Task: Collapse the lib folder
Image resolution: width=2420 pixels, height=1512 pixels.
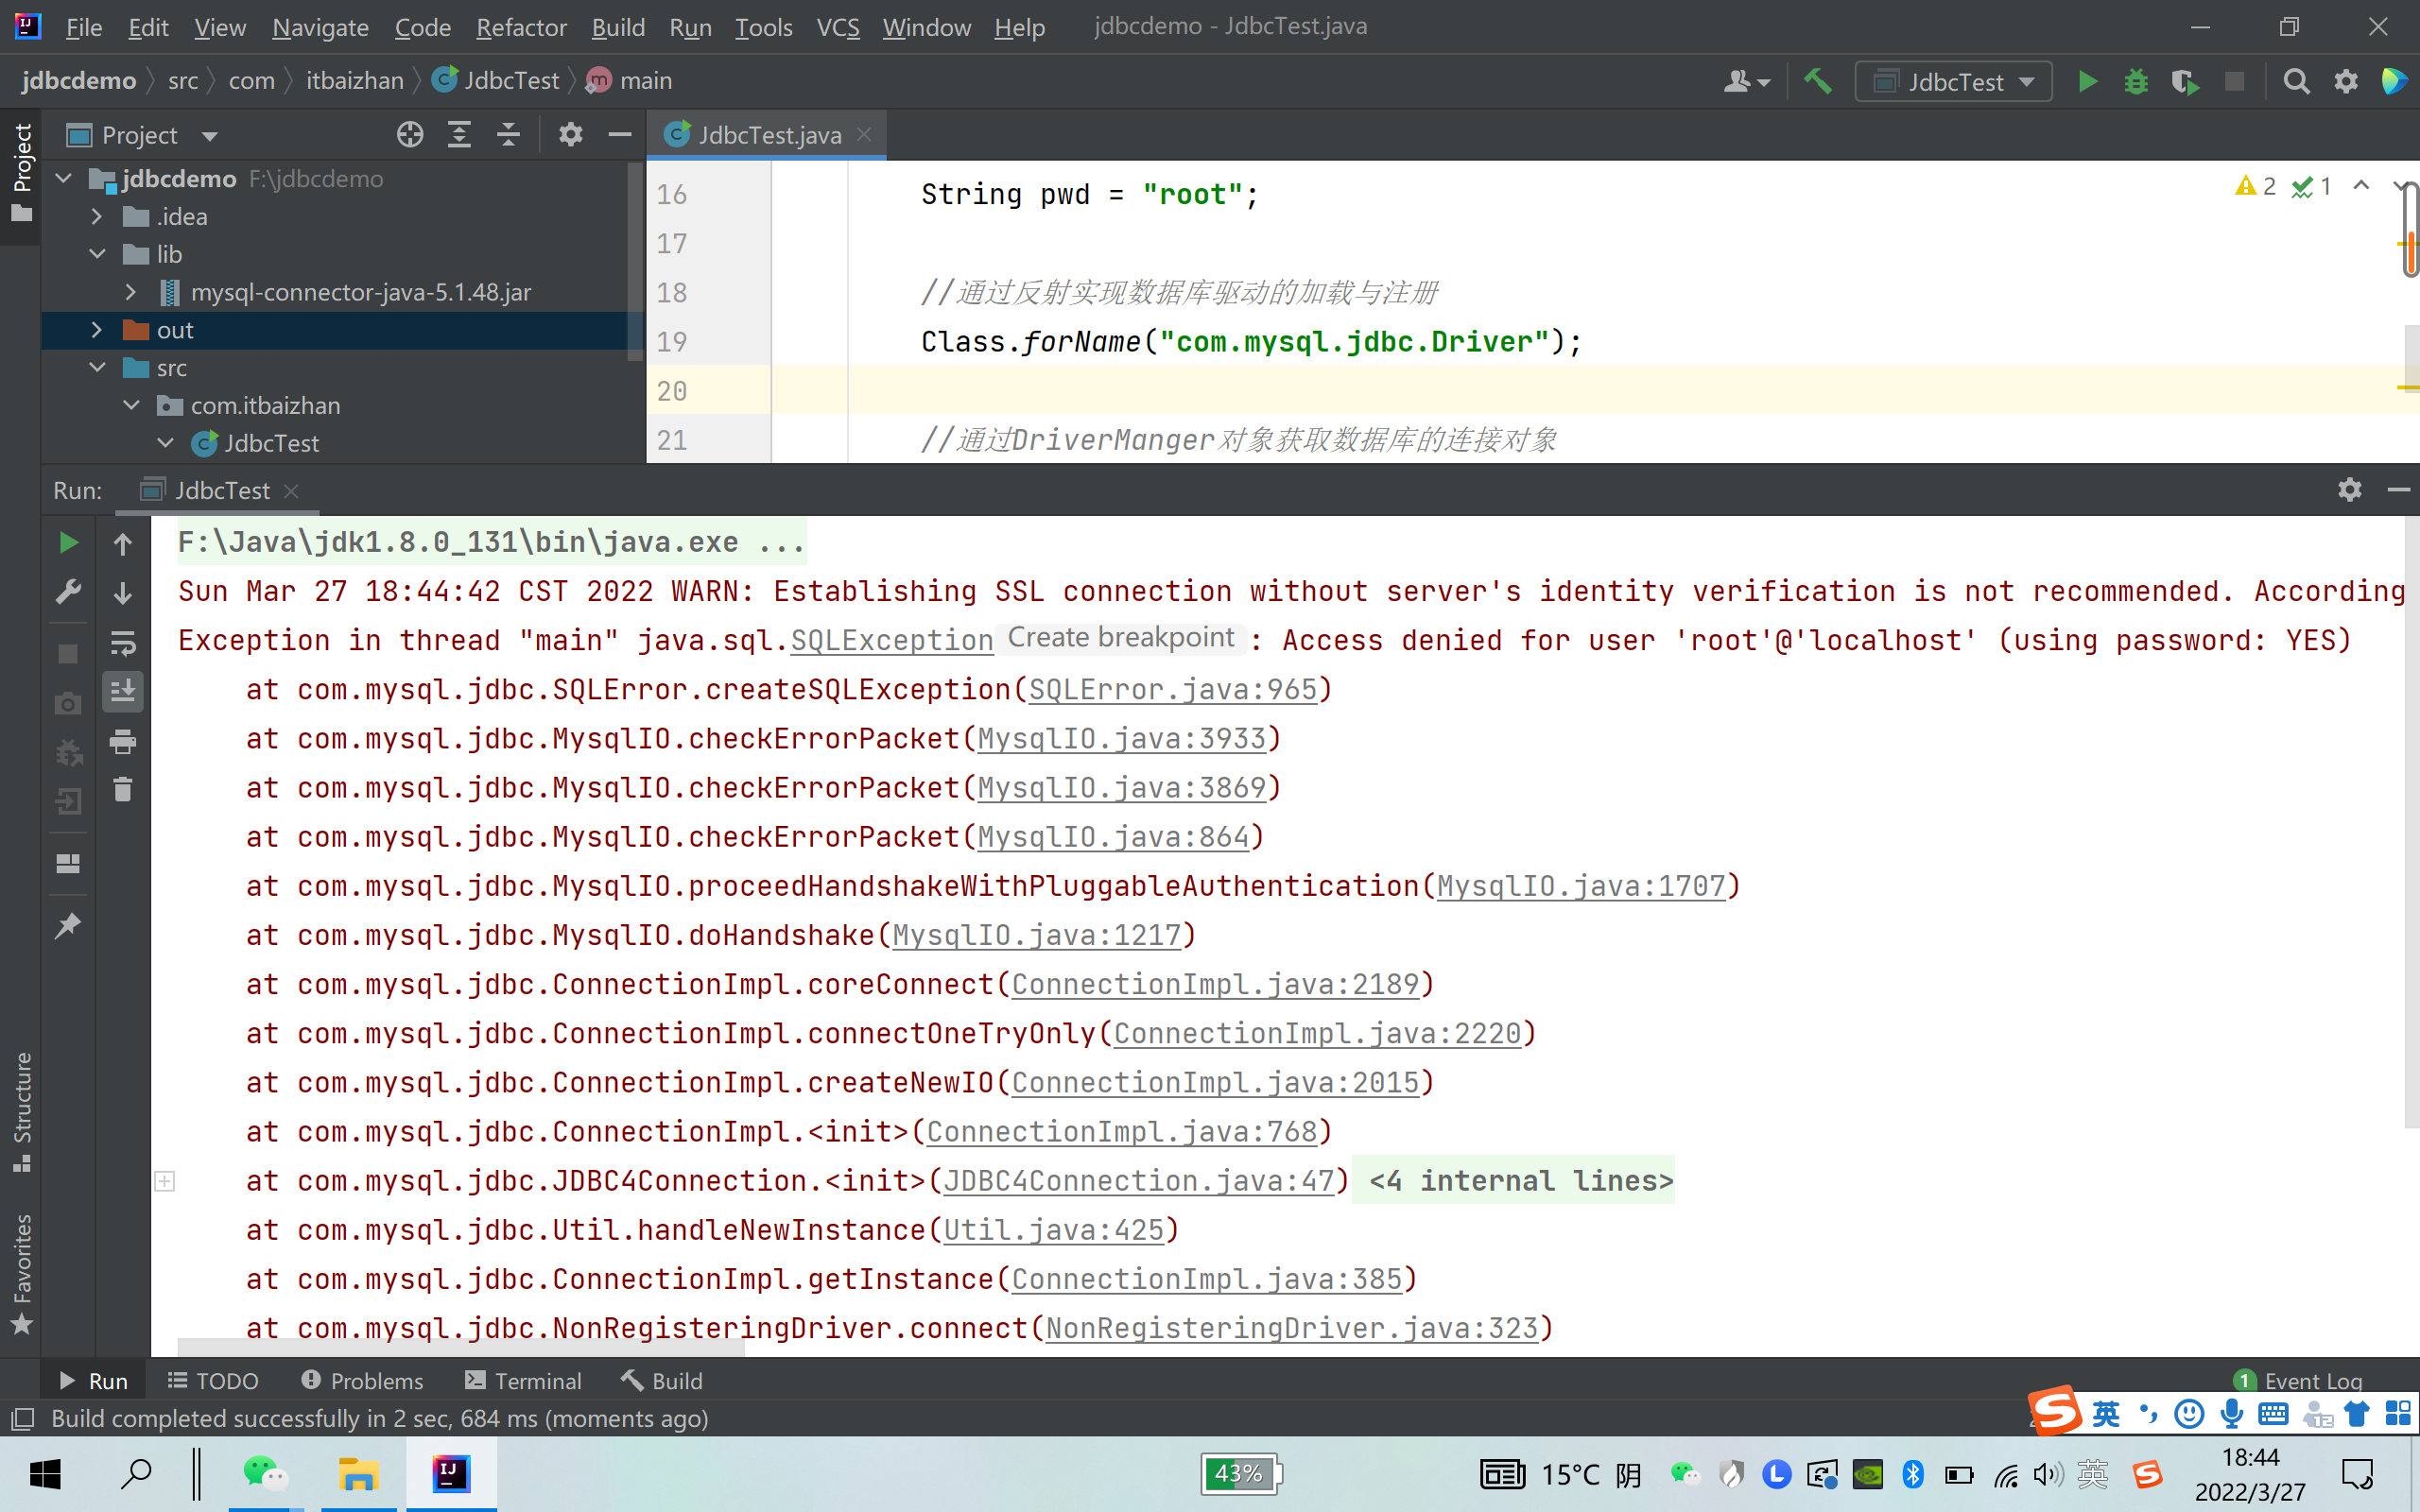Action: (x=97, y=254)
